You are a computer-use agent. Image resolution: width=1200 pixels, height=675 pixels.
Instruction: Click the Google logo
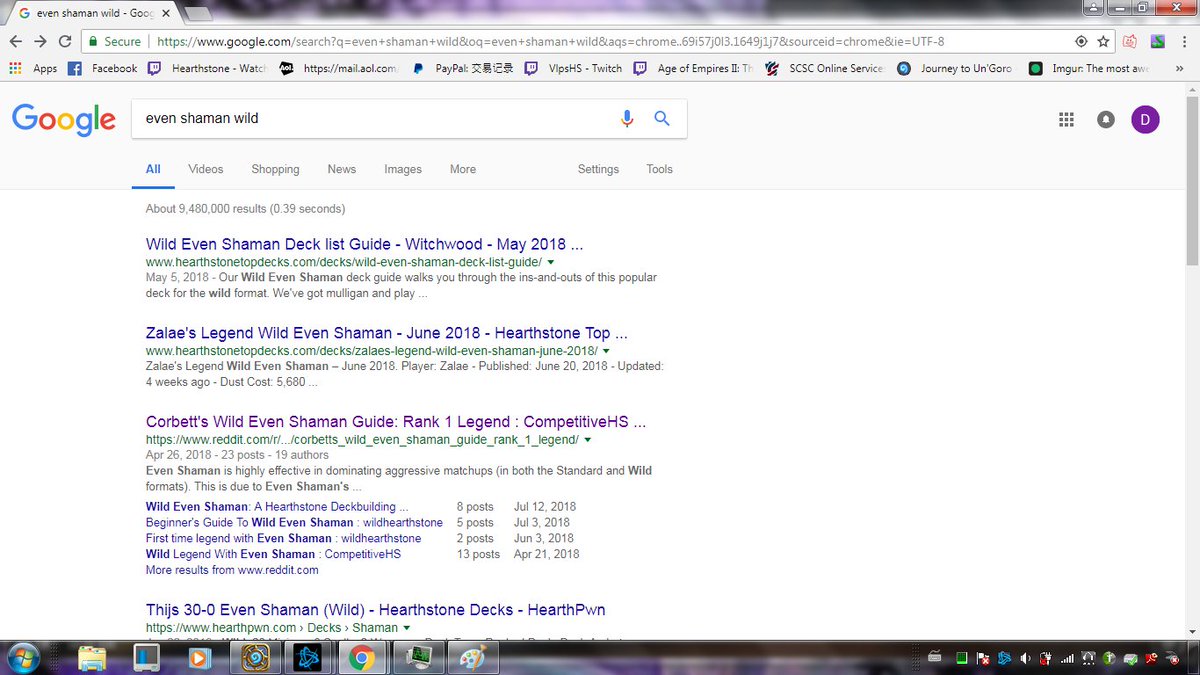[64, 119]
